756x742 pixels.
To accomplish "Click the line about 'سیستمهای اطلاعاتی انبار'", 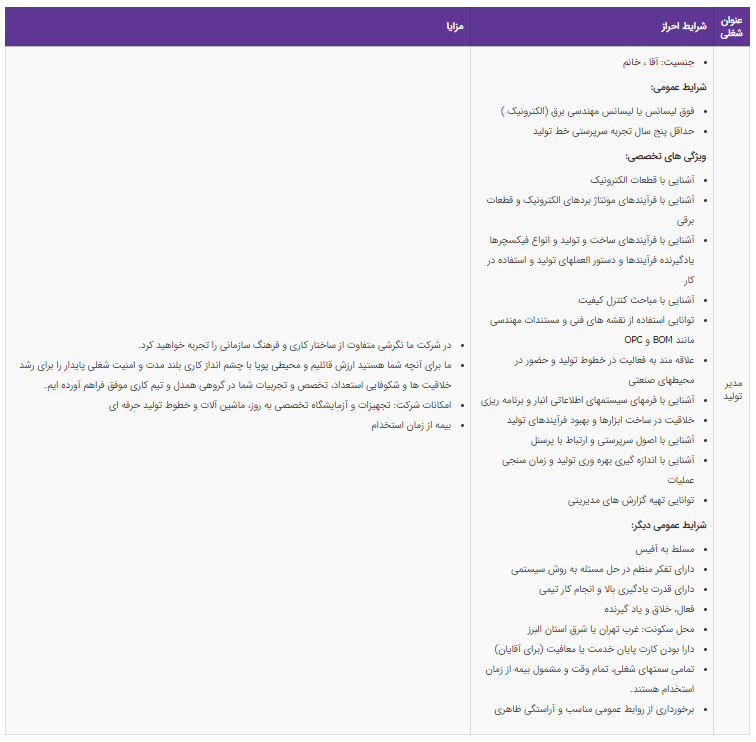I will point(587,401).
